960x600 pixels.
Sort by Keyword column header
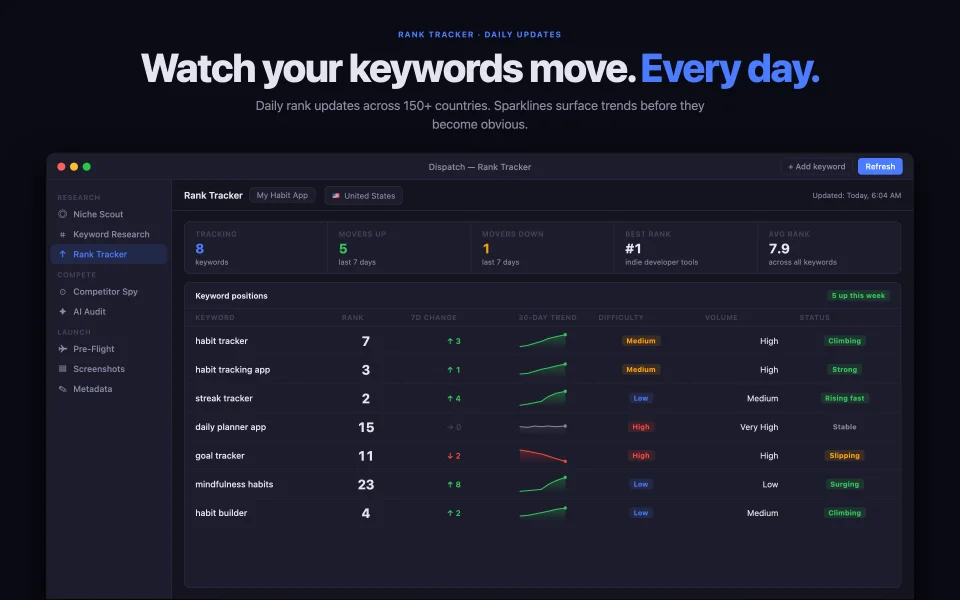(x=215, y=318)
